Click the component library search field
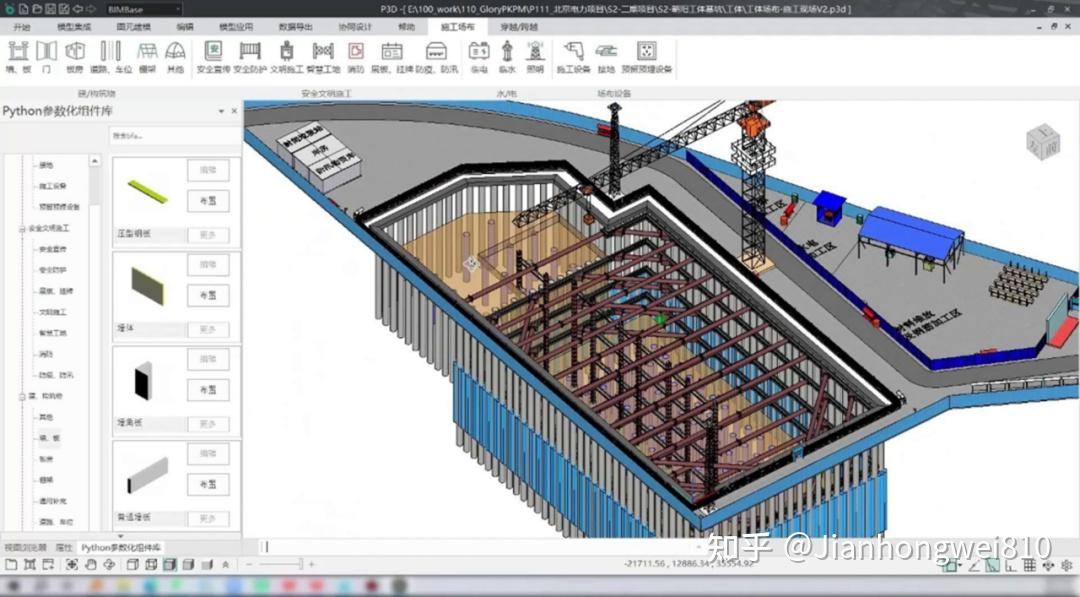The width and height of the screenshot is (1080, 597). (175, 134)
